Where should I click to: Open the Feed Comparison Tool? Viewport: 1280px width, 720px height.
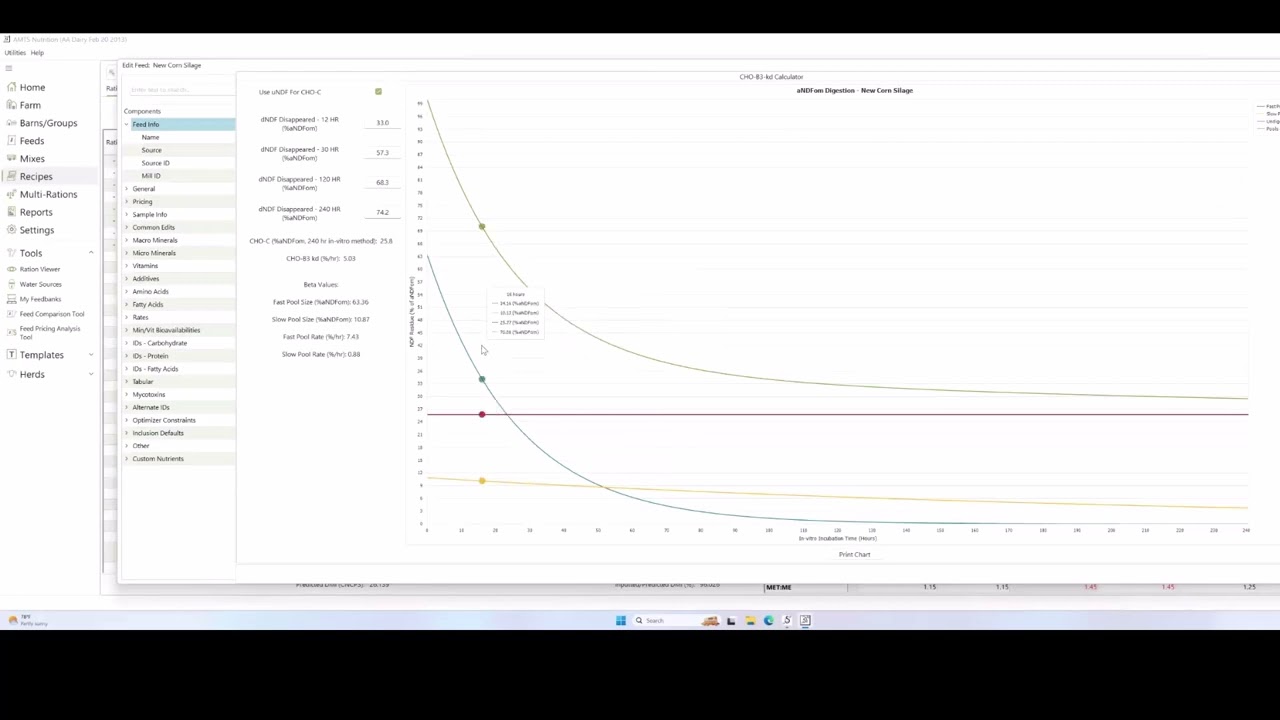pos(52,314)
